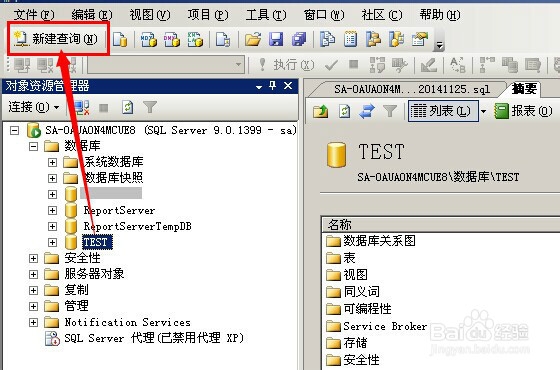560x370 pixels.
Task: Open the Window (窗口) menu
Action: (324, 15)
